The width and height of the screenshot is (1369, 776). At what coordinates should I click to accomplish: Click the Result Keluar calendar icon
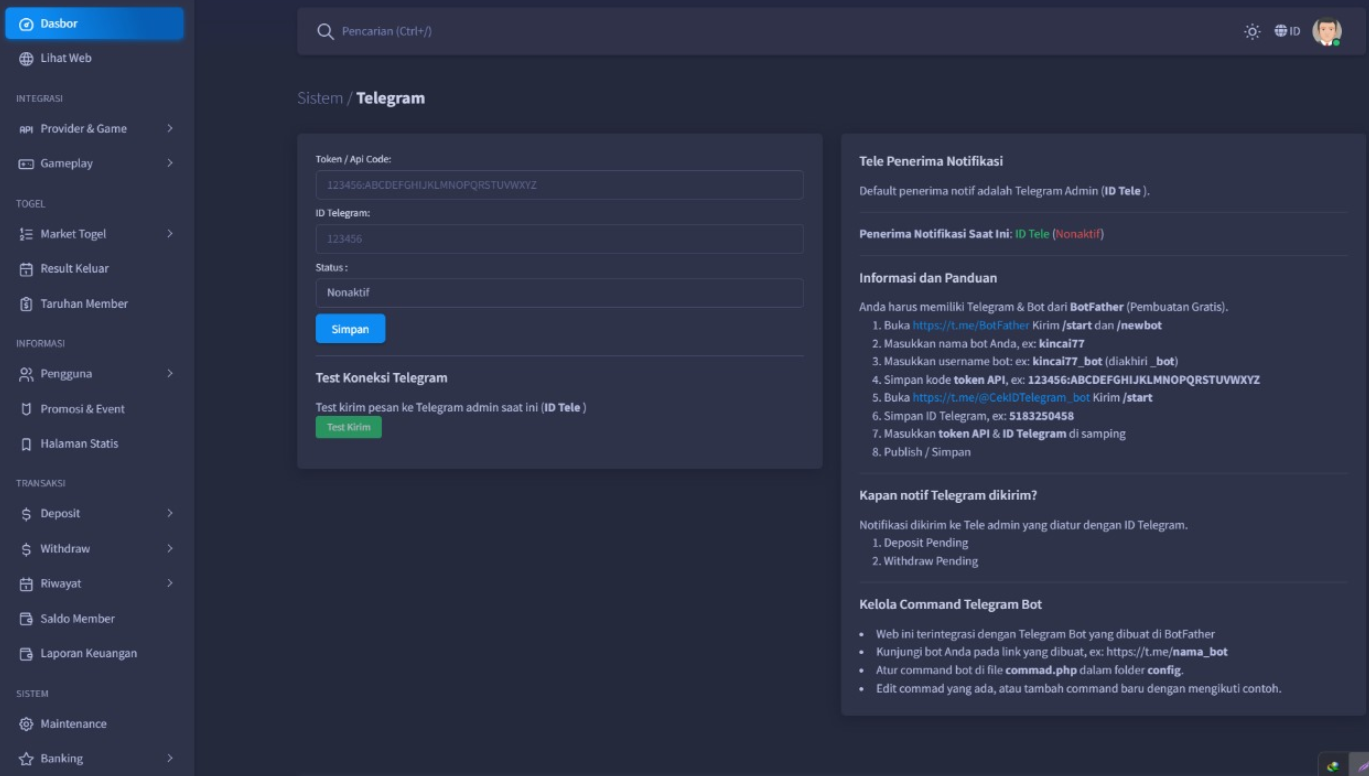[x=27, y=269]
